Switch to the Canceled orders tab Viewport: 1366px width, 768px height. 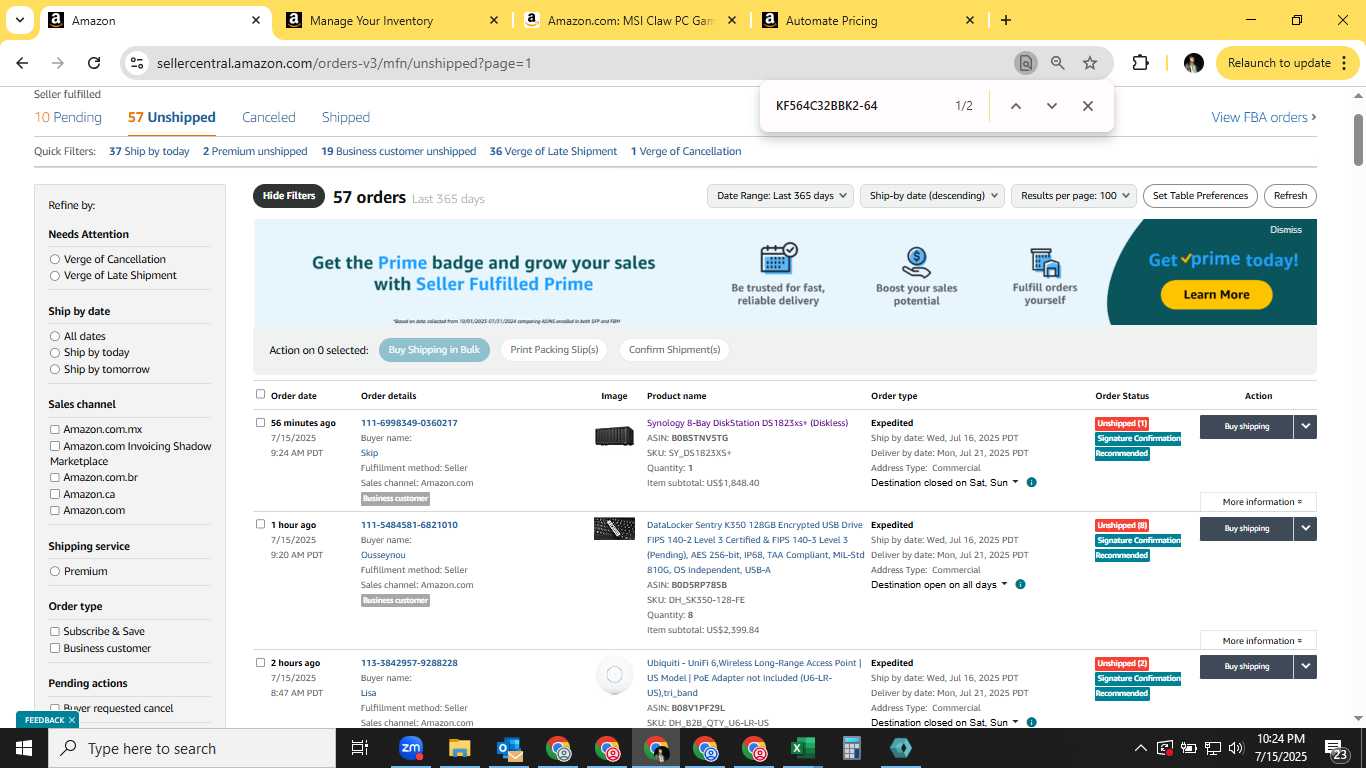point(269,117)
